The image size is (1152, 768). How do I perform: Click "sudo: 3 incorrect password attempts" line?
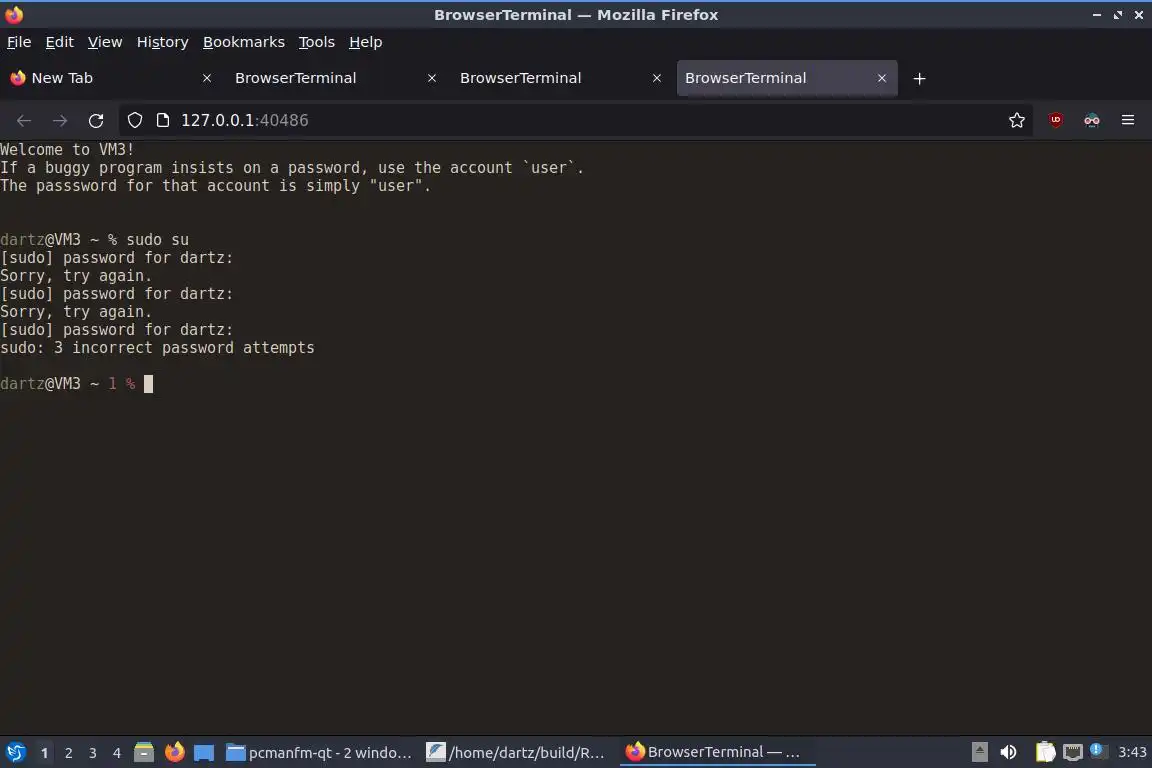(x=157, y=348)
